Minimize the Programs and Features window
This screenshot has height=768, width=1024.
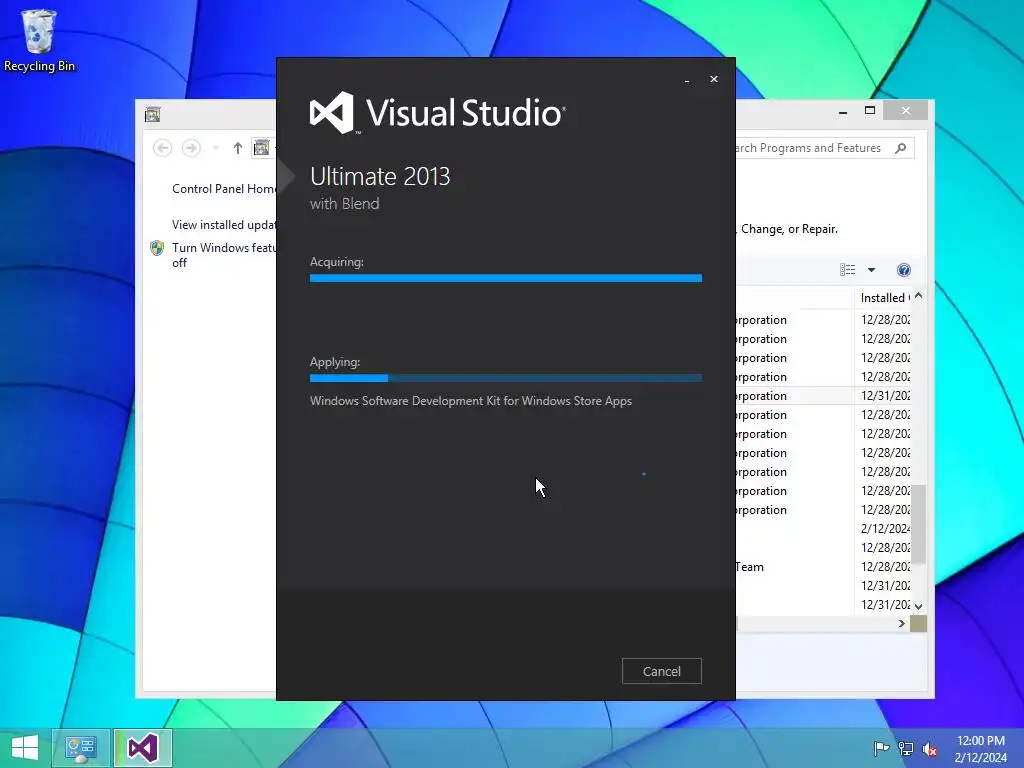tap(843, 112)
